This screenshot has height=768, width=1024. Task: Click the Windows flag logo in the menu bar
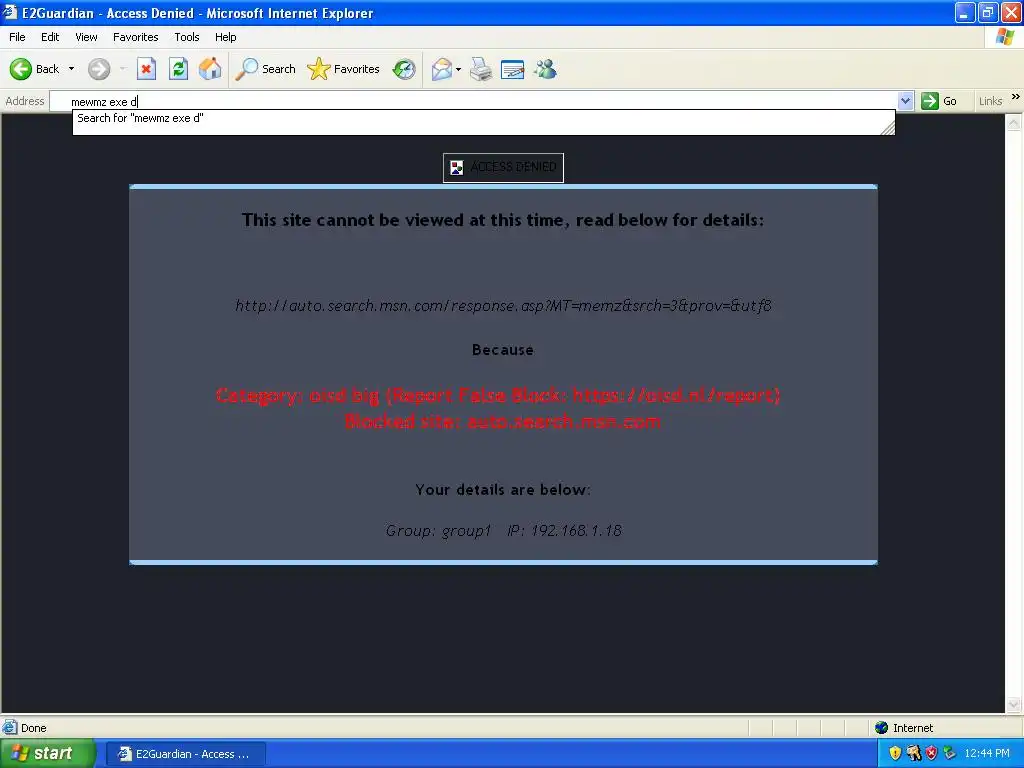point(1005,37)
